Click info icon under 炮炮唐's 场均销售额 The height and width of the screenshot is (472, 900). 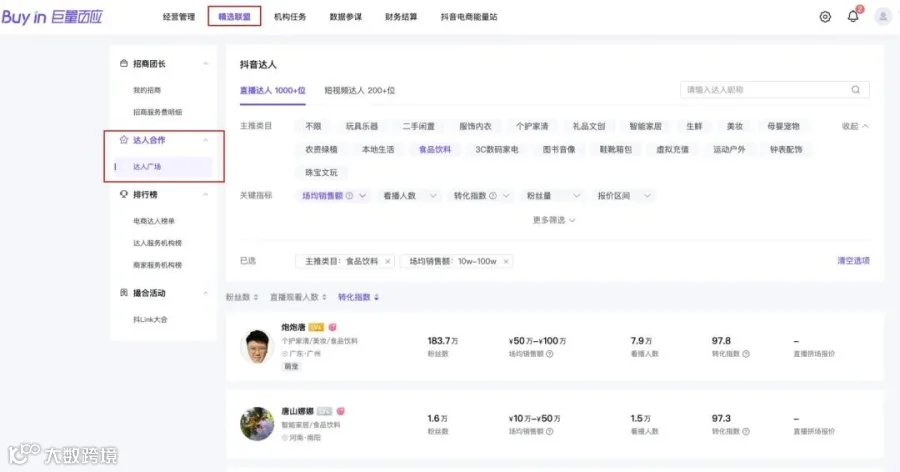(549, 354)
